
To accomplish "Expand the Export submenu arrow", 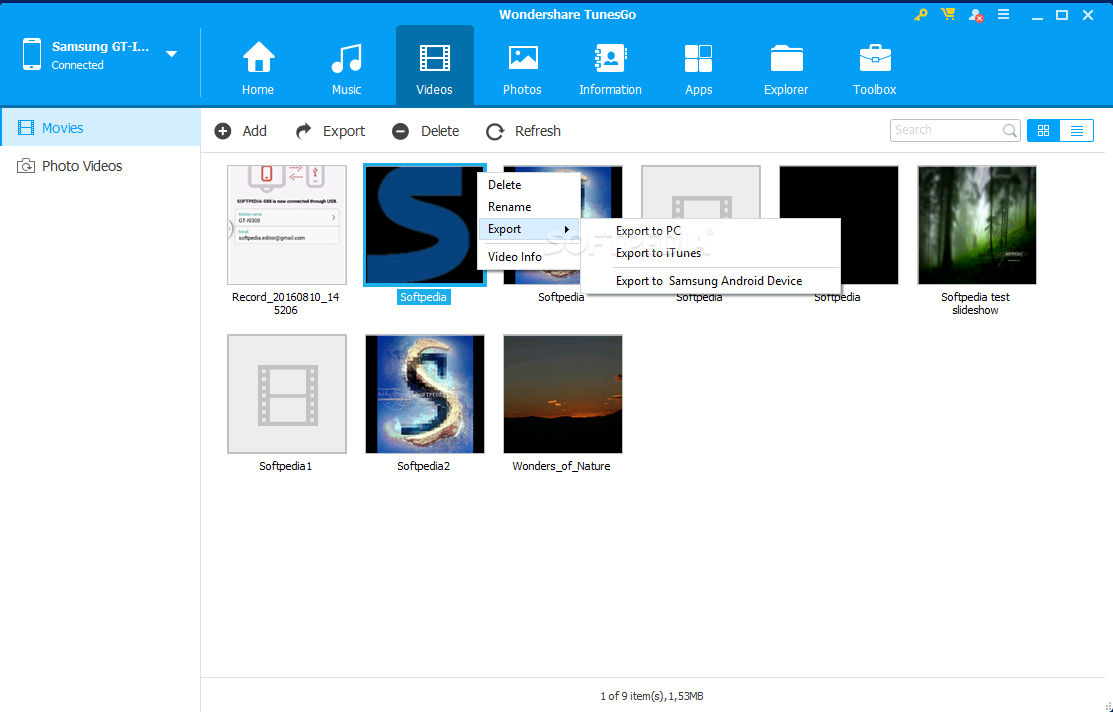I will [x=566, y=229].
